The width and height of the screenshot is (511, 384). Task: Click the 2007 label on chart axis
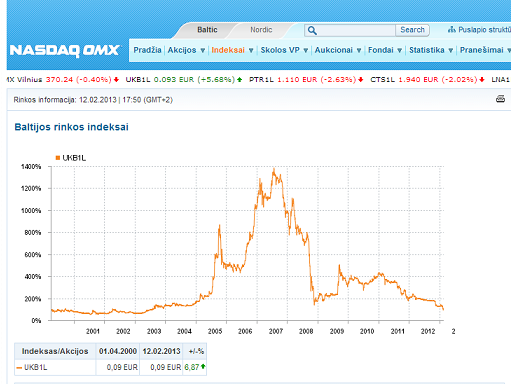click(276, 331)
